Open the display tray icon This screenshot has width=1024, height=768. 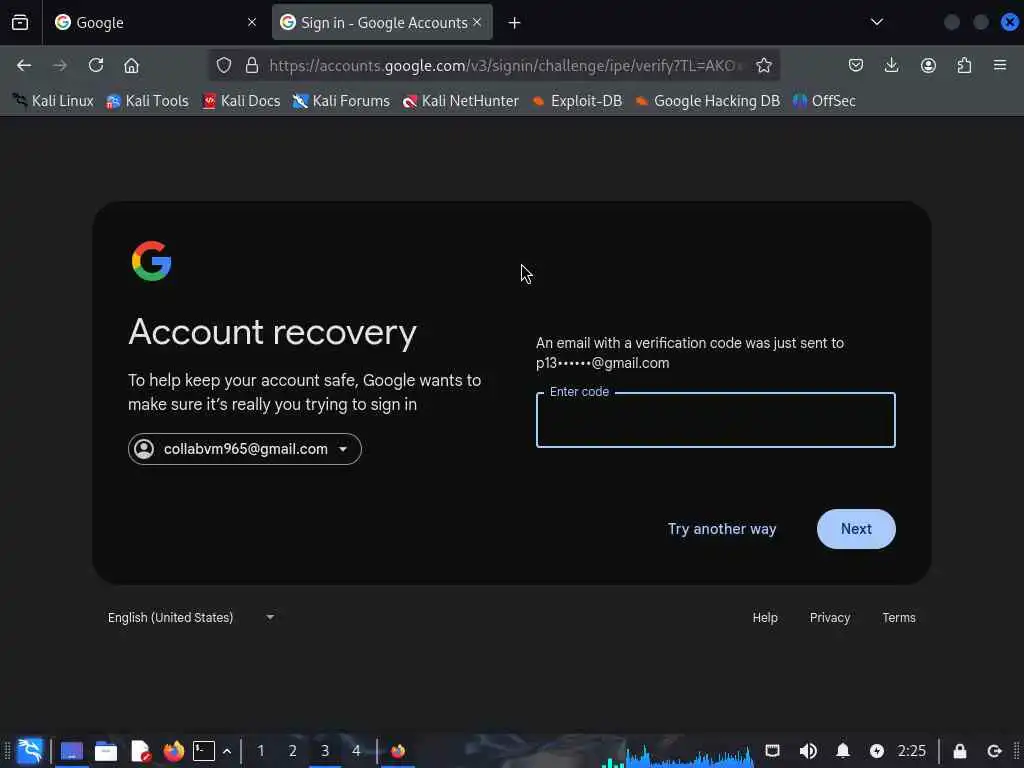point(773,751)
